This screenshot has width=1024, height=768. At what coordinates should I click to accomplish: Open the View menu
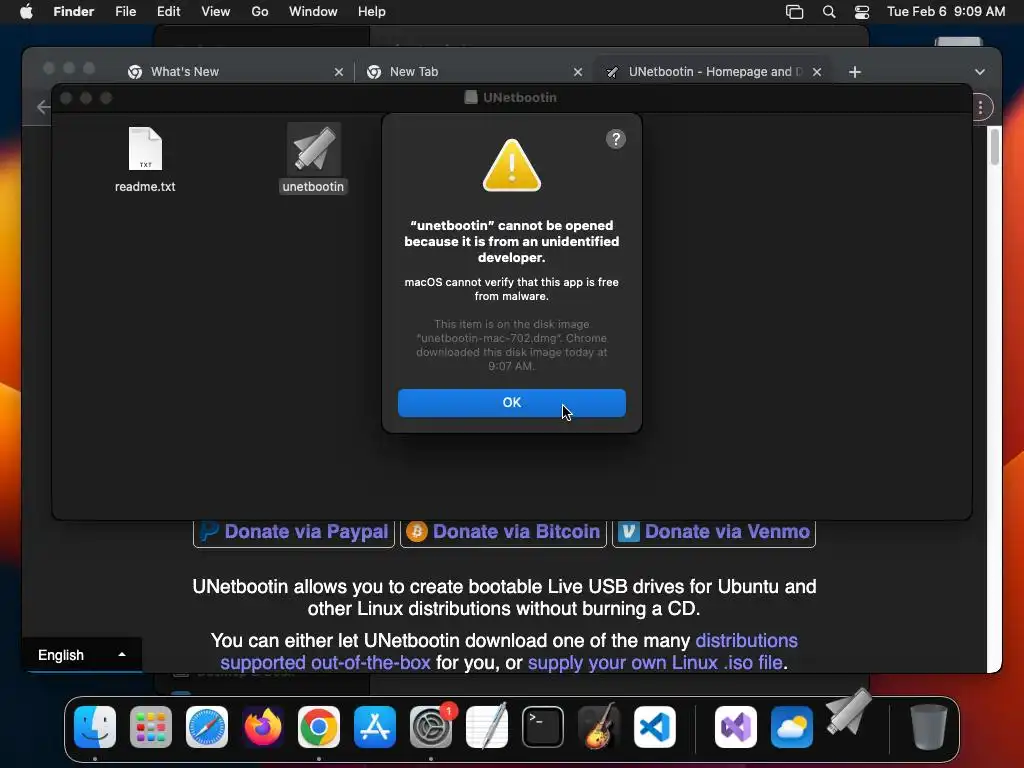tap(216, 11)
